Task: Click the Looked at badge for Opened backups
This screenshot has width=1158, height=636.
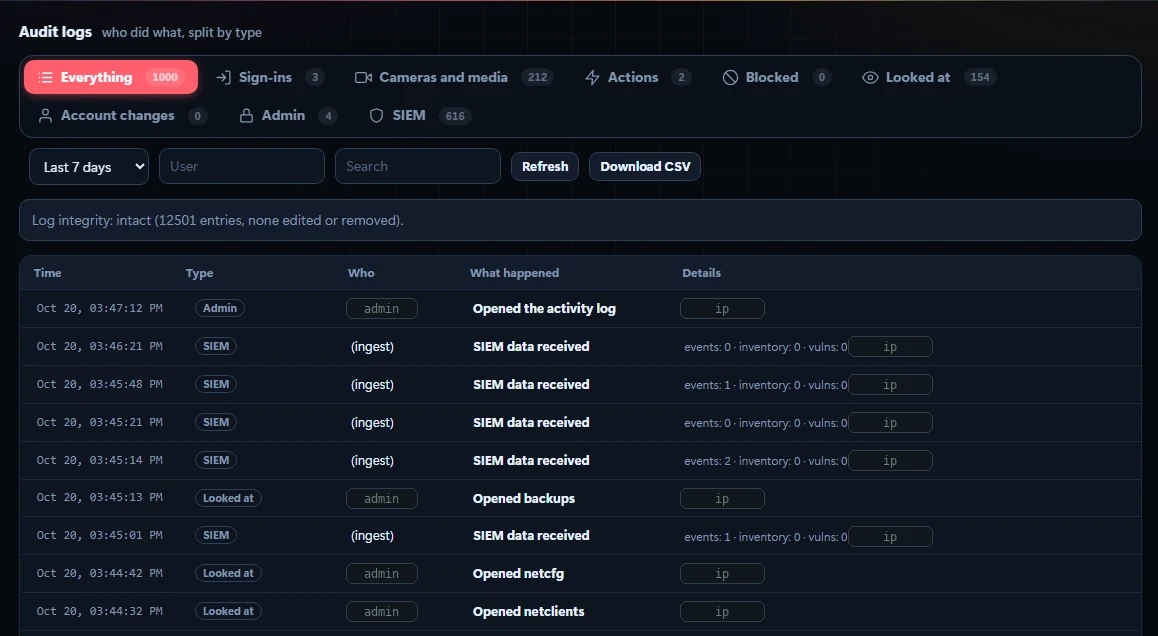Action: [228, 498]
